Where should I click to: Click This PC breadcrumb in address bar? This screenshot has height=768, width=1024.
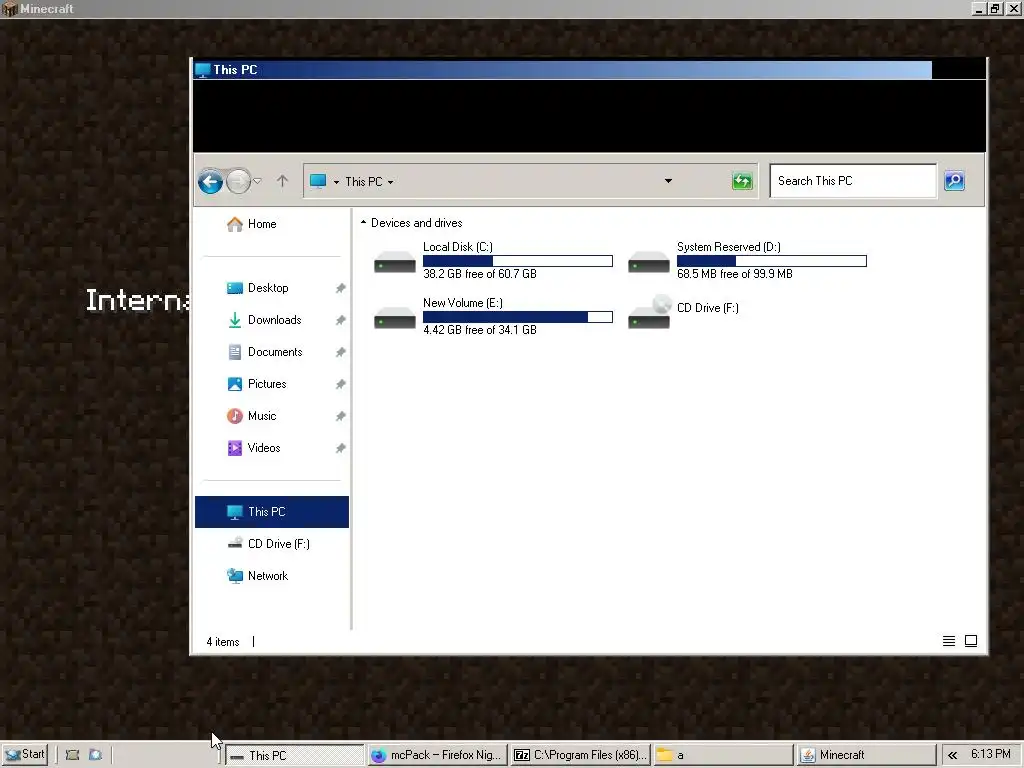tap(364, 182)
